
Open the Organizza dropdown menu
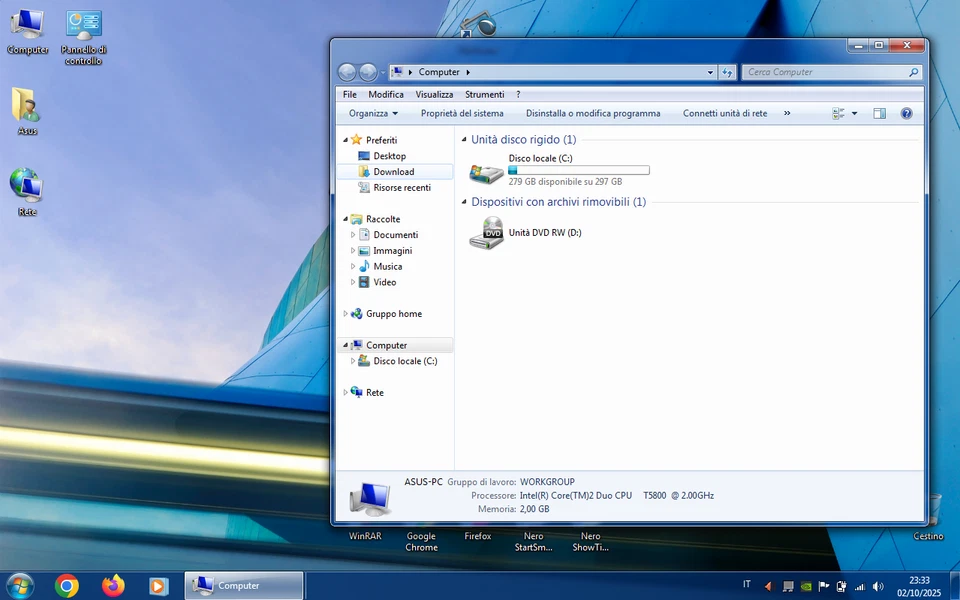(x=373, y=114)
